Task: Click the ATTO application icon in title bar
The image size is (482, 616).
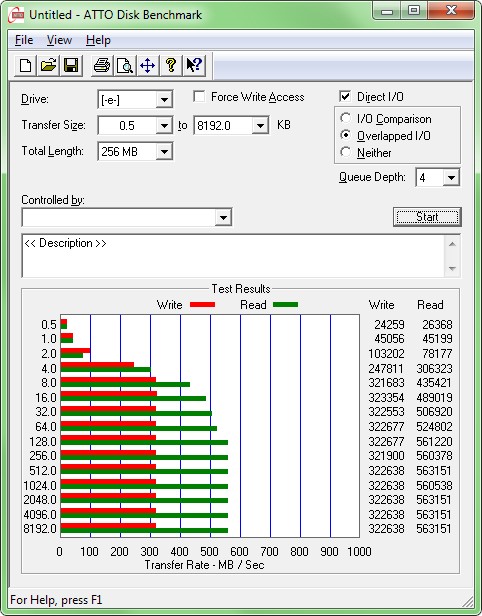Action: point(16,15)
